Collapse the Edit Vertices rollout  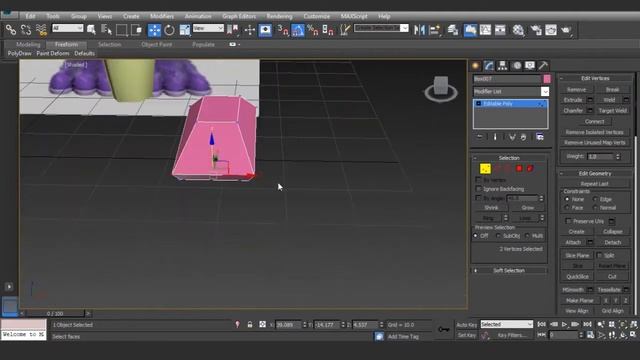tap(595, 78)
